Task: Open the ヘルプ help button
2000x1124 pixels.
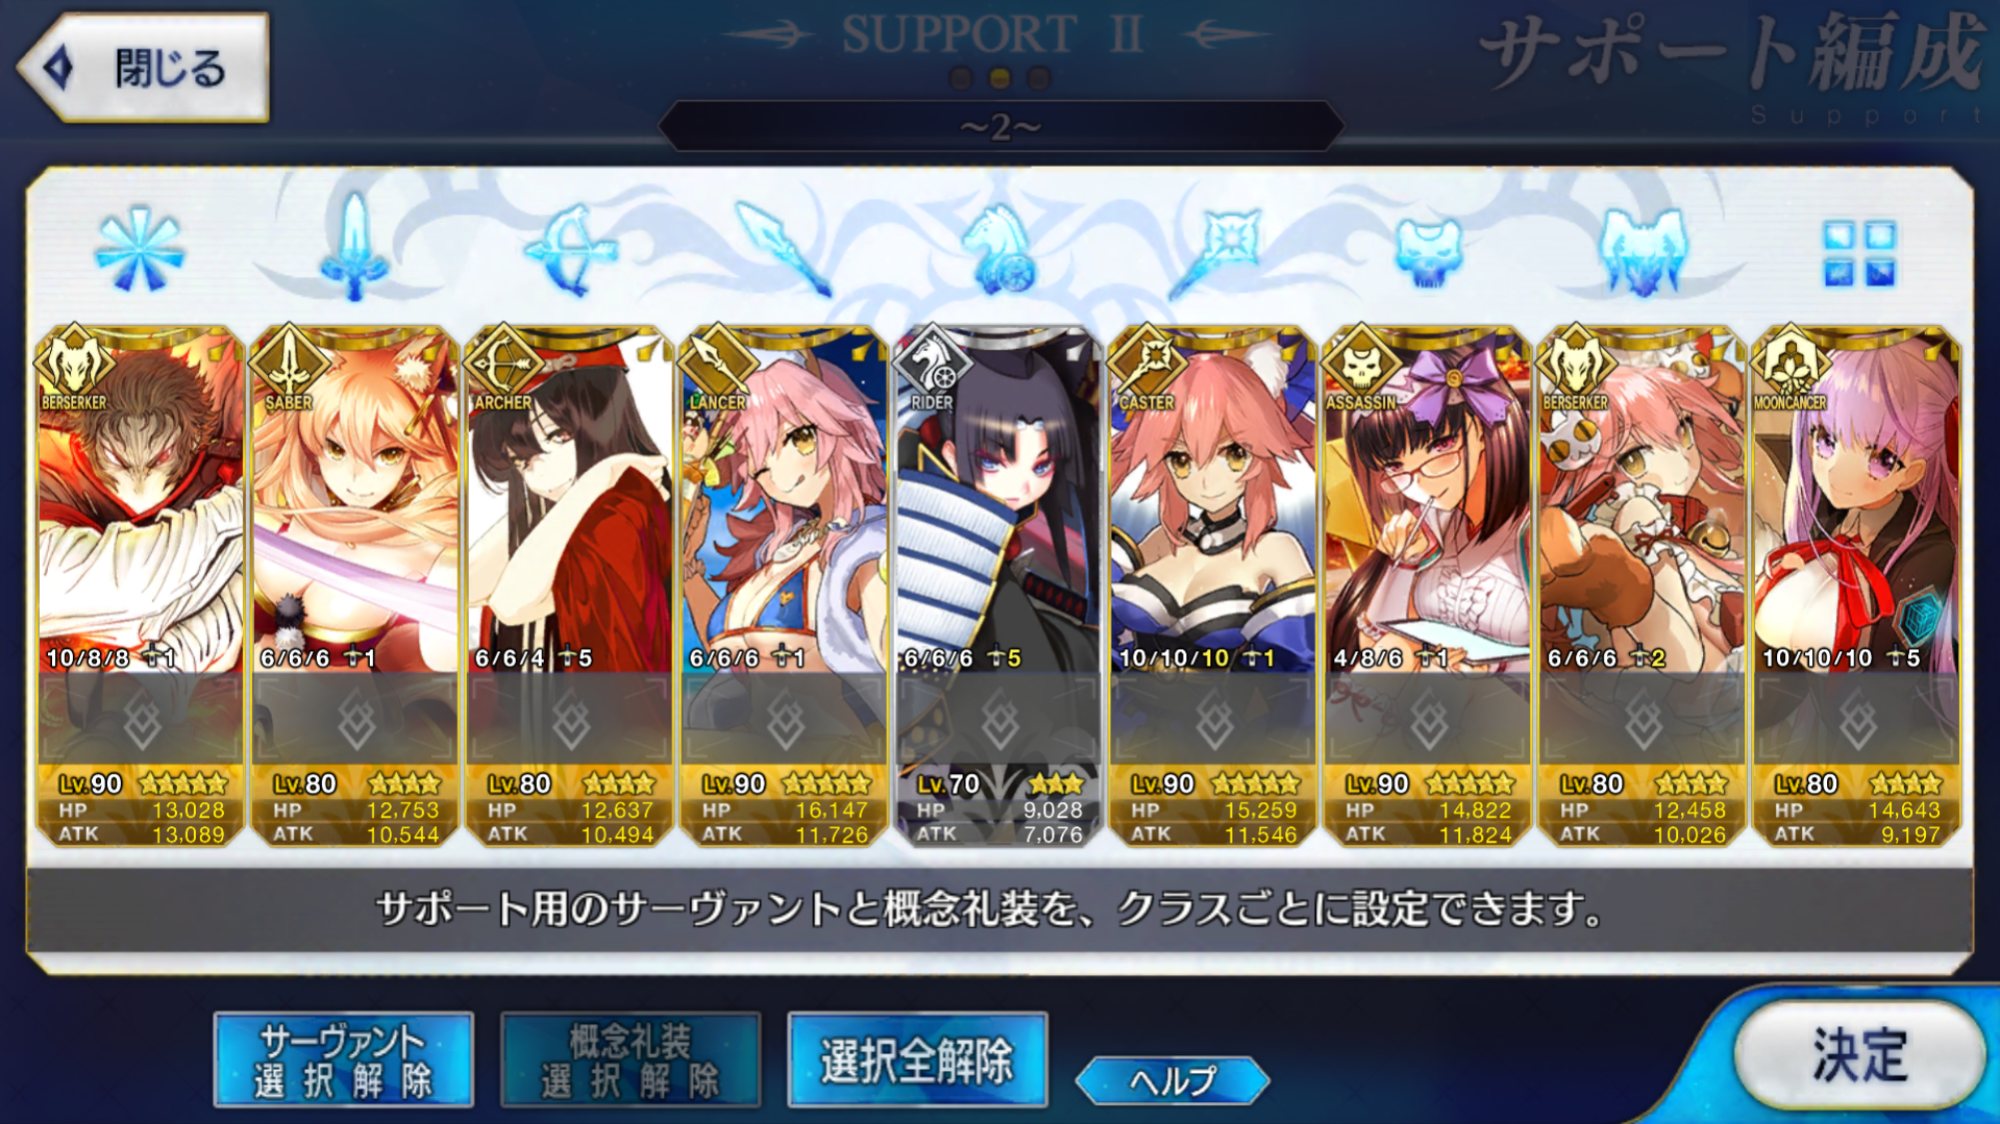Action: (x=1172, y=1080)
